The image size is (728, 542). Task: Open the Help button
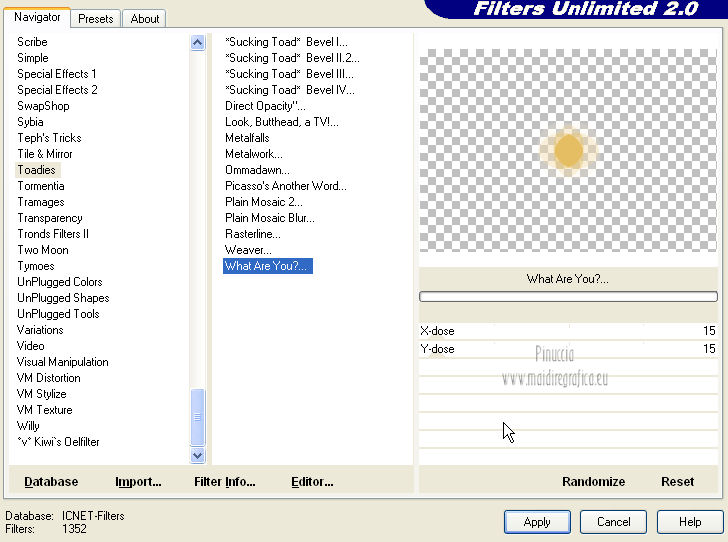coord(690,522)
